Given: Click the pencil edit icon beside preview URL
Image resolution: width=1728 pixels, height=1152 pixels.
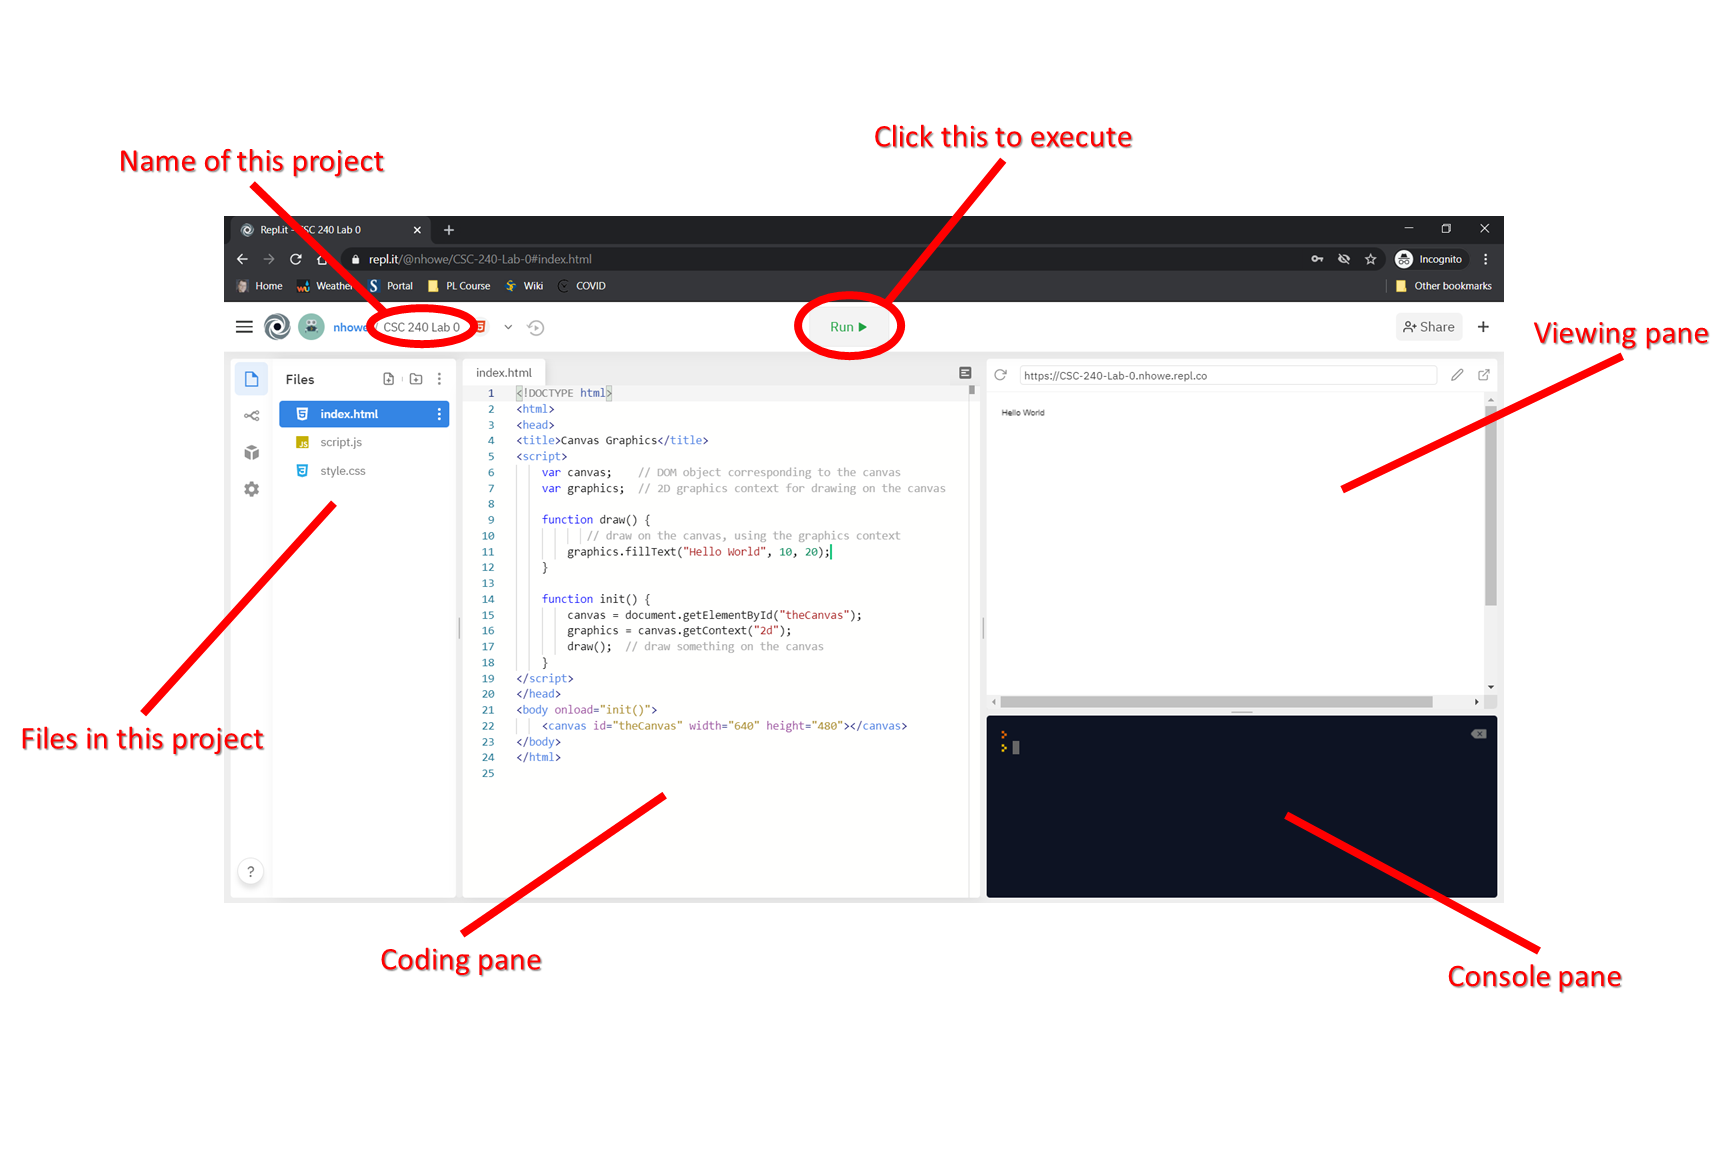Looking at the screenshot, I should [x=1457, y=375].
